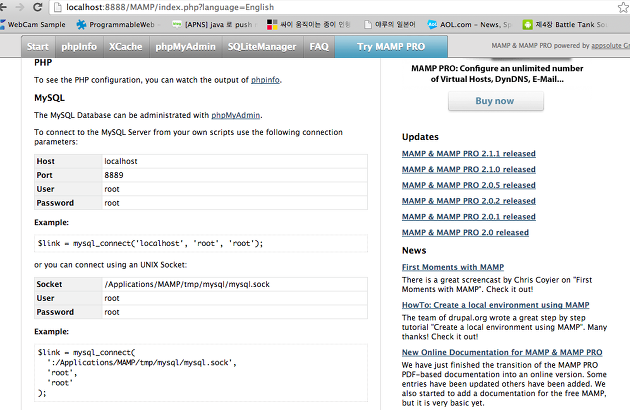Open MAMP & MAMP PRO 2.1.1 released
Viewport: 630px width, 410px height.
(468, 154)
